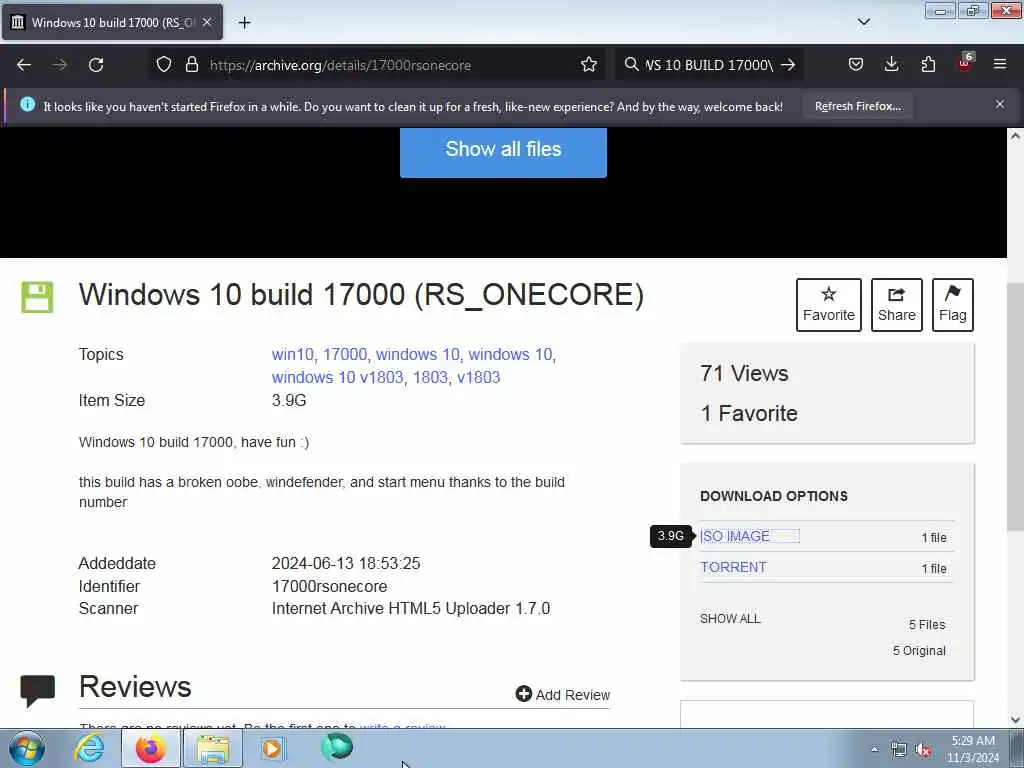
Task: Click the page title Windows 10 build 17000 (RS_ONECORE)
Action: 361,295
